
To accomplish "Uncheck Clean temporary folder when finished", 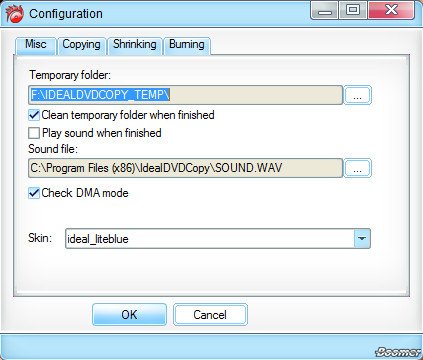I will click(34, 115).
